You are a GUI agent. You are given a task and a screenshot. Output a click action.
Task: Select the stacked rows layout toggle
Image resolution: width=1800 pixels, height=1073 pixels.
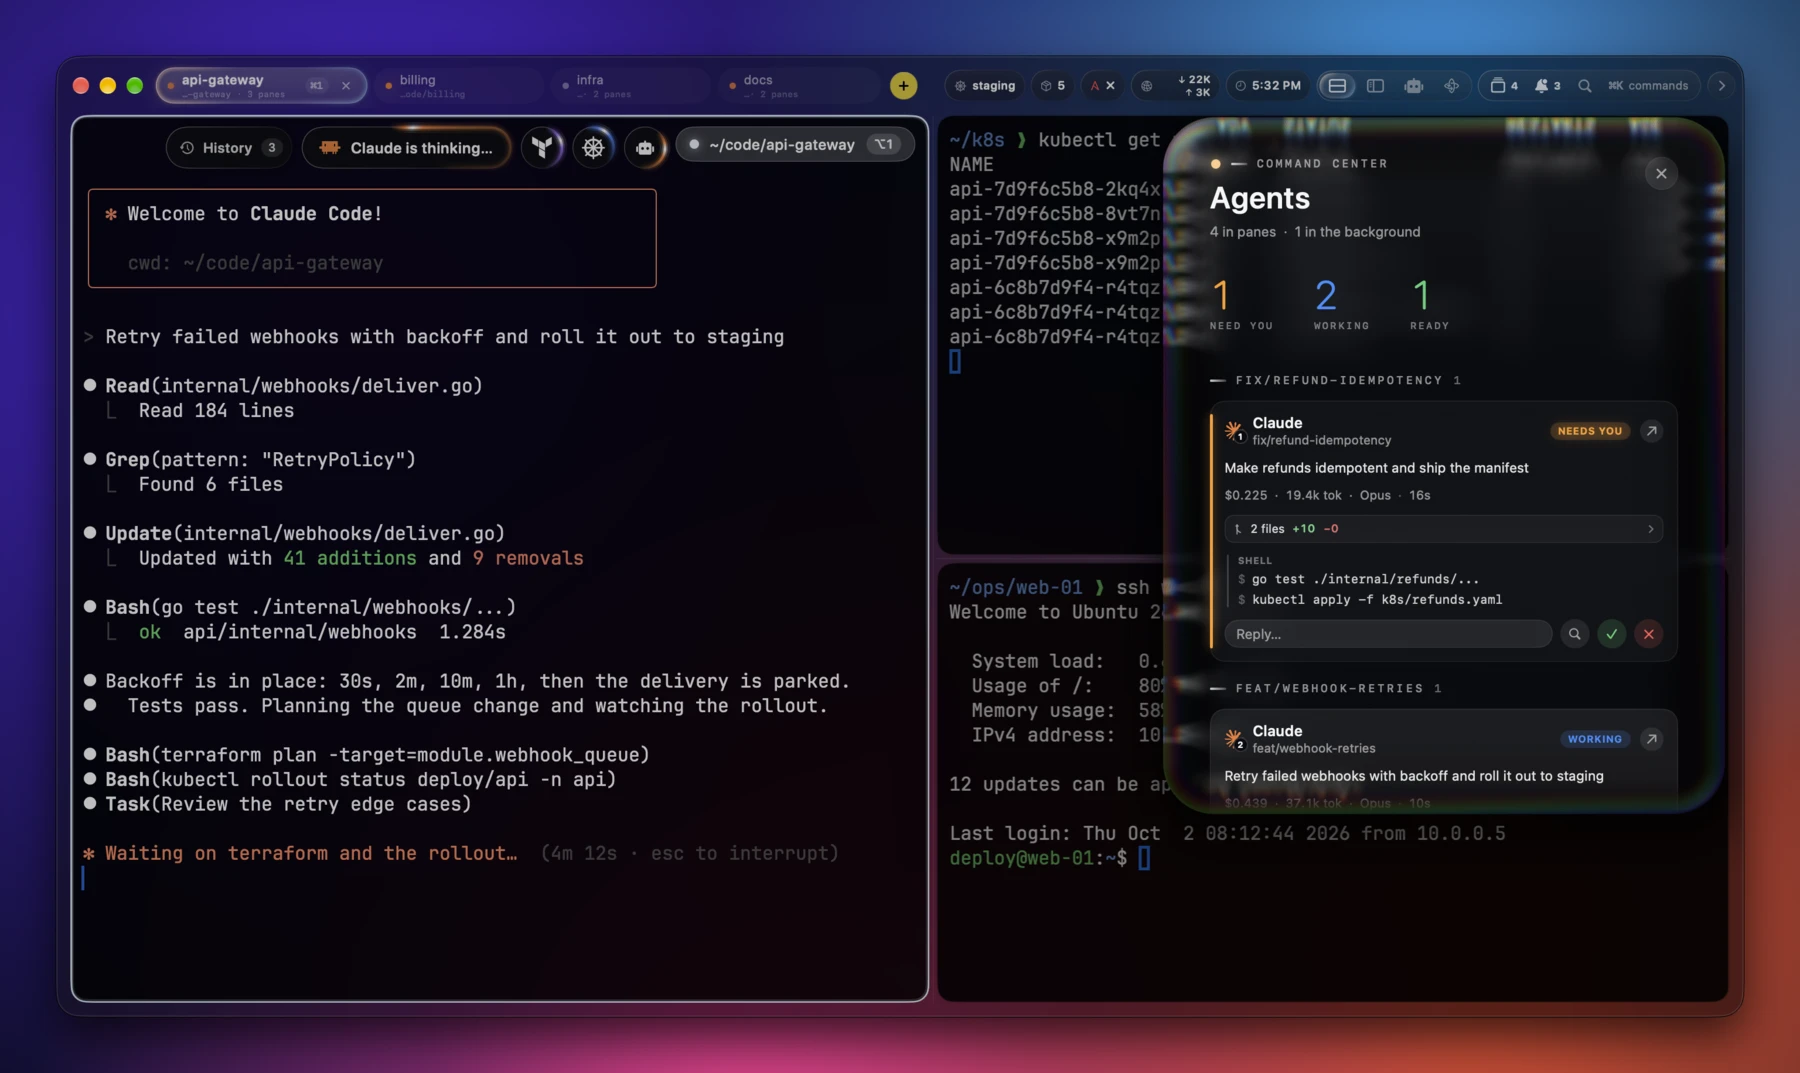[x=1337, y=86]
